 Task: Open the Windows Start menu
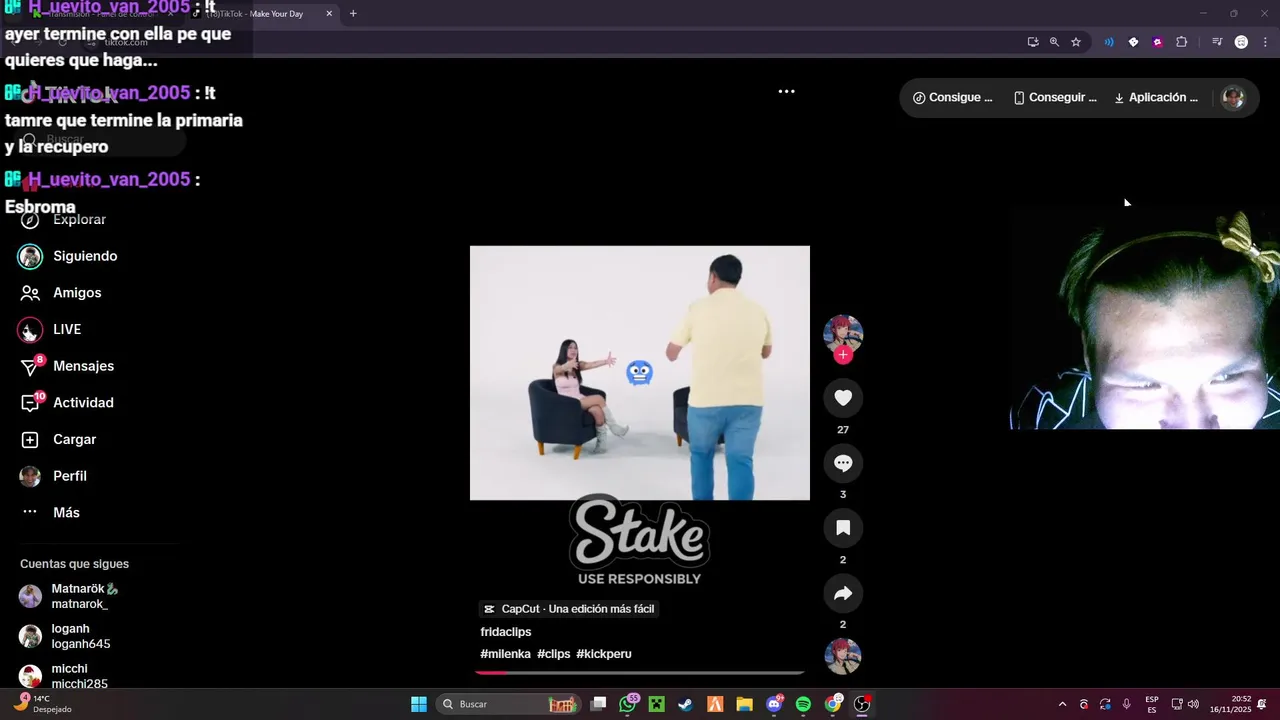(x=419, y=704)
